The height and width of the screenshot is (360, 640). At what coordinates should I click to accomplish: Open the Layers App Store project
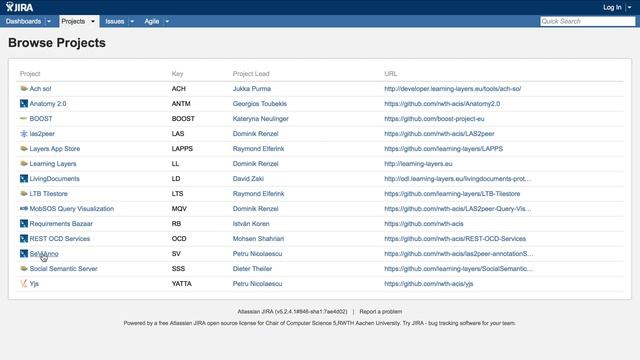pos(55,149)
